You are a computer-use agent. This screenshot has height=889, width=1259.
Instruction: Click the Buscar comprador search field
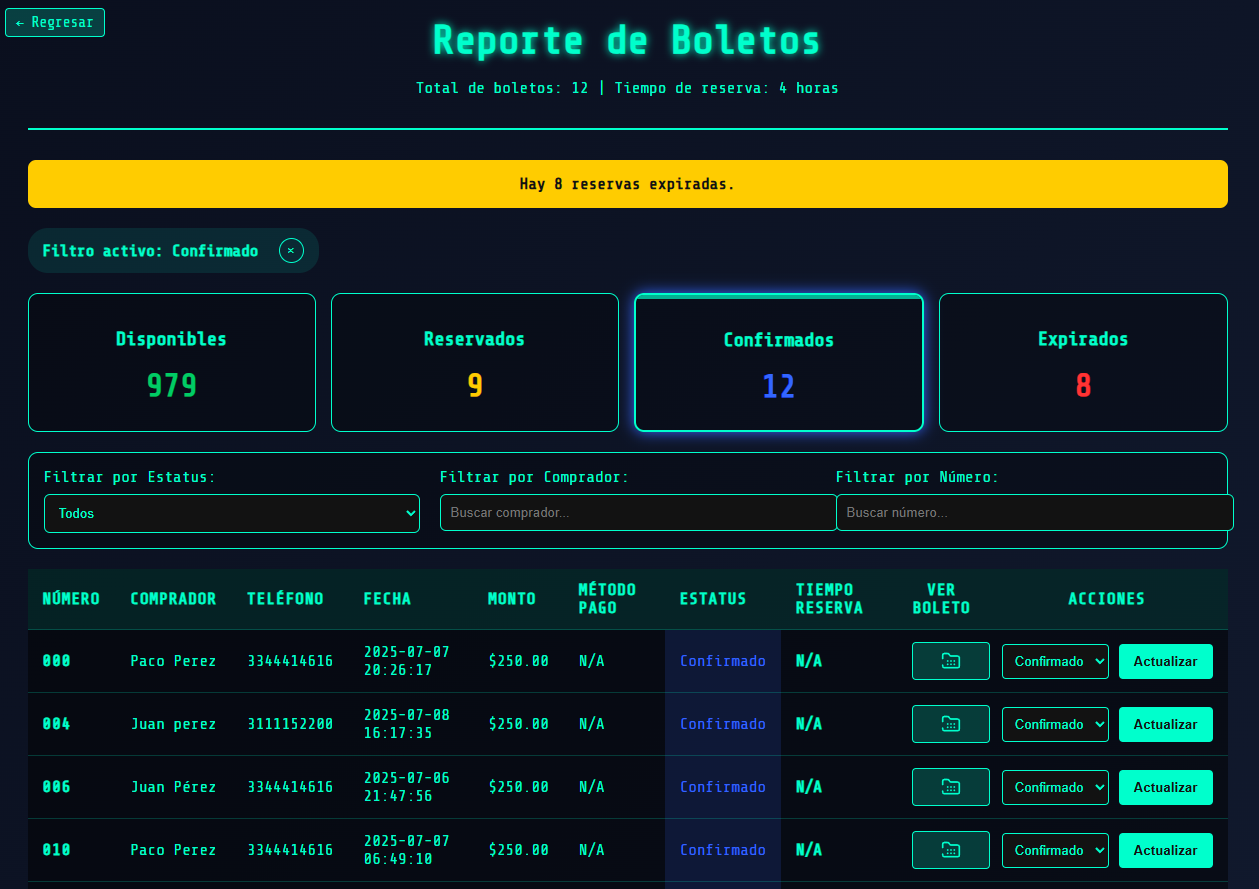[x=638, y=513]
